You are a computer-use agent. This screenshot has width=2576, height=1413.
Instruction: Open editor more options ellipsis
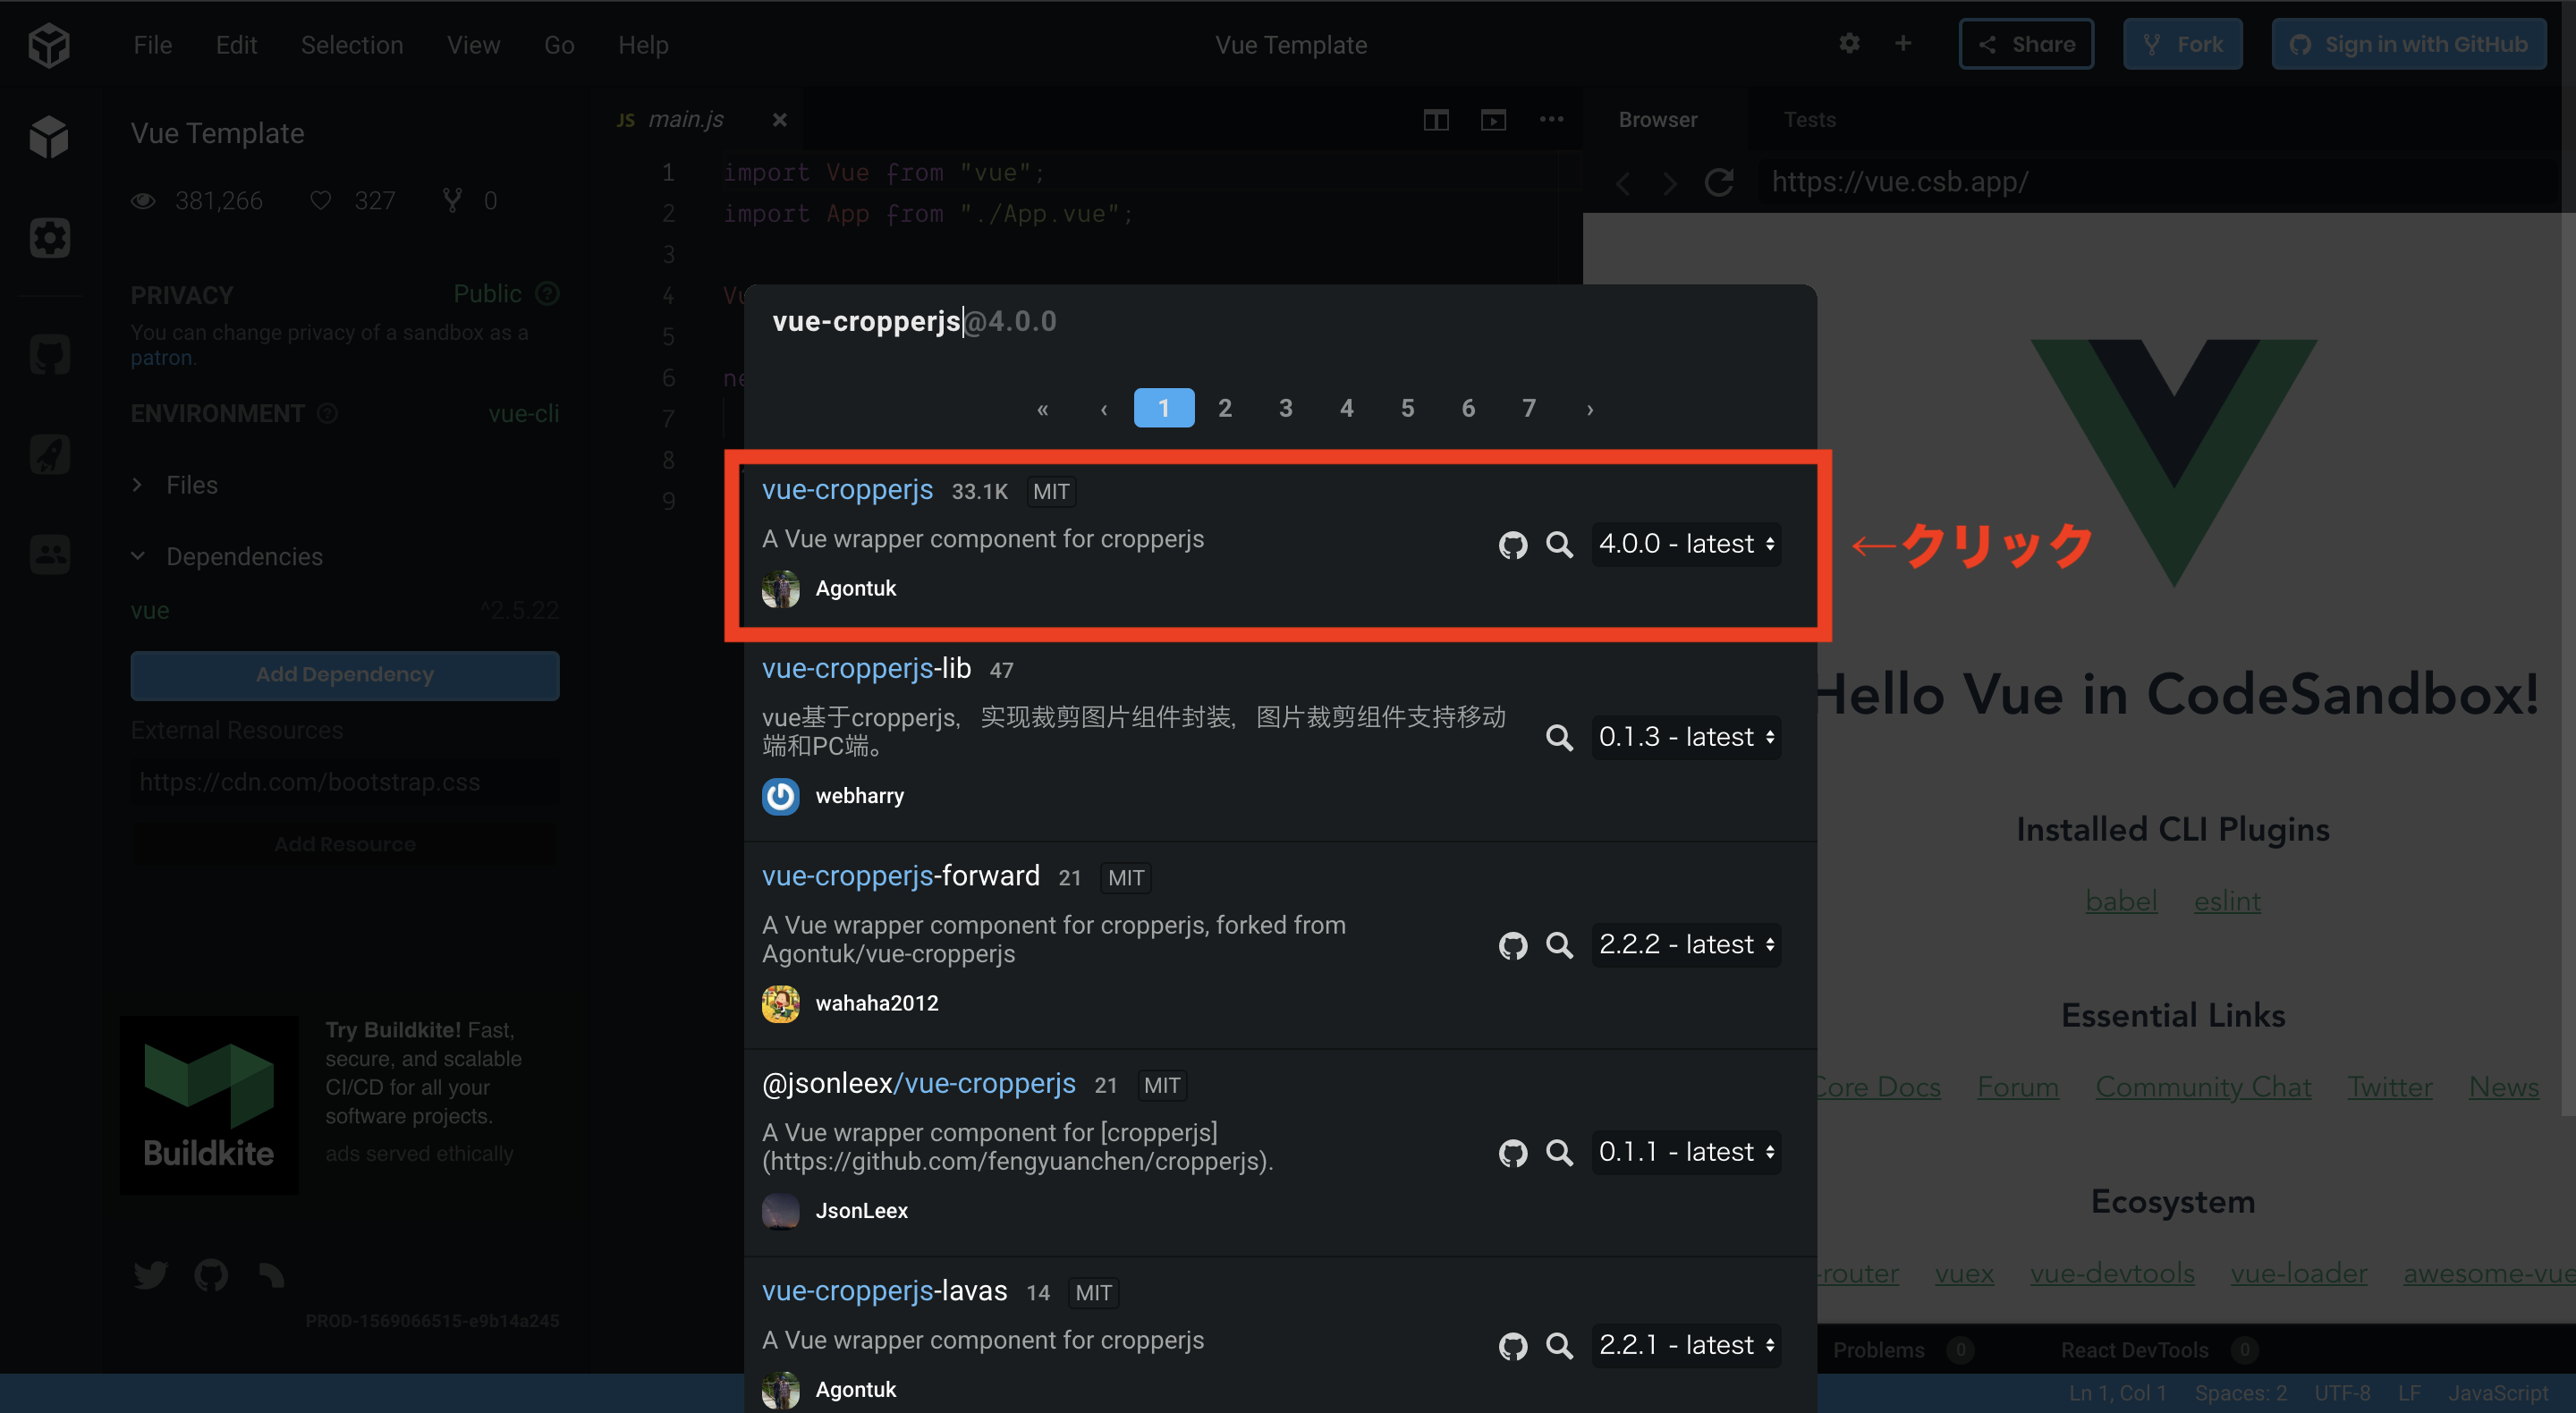click(x=1551, y=119)
